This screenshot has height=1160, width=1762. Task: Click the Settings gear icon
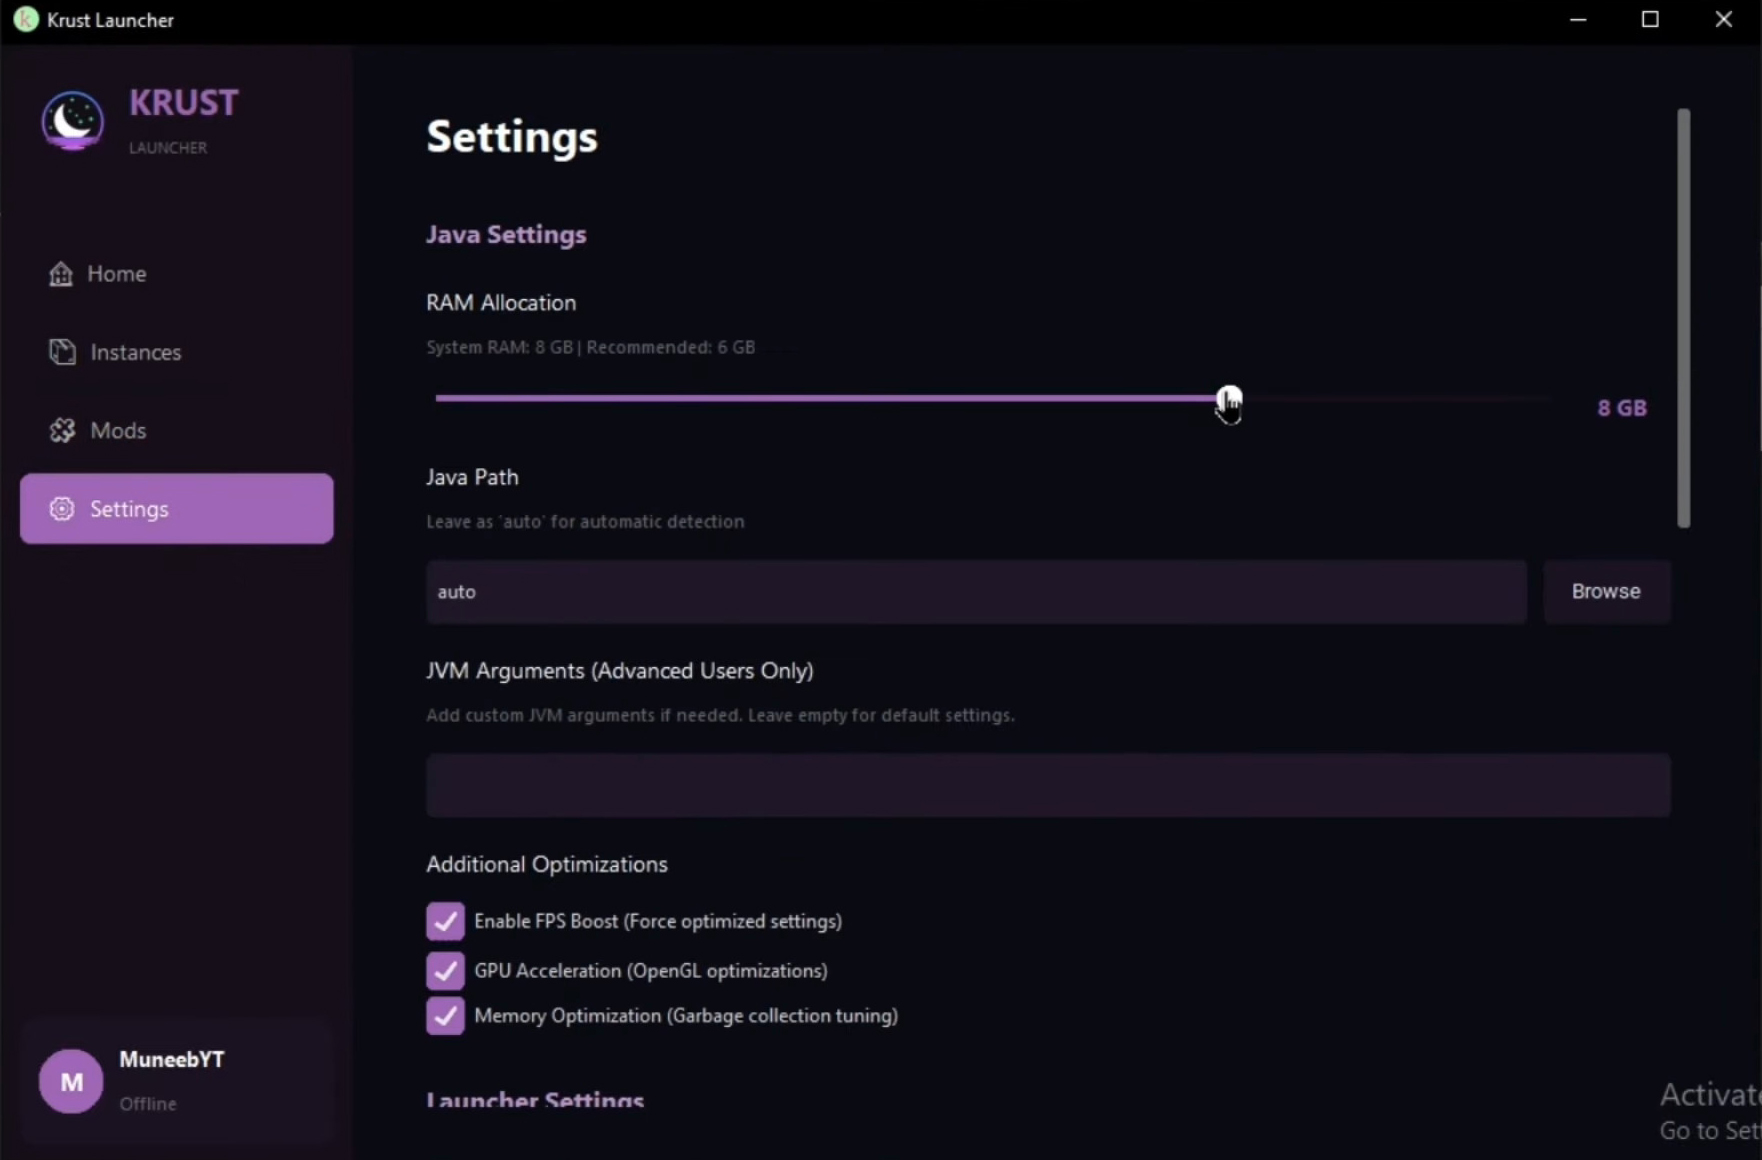[62, 509]
